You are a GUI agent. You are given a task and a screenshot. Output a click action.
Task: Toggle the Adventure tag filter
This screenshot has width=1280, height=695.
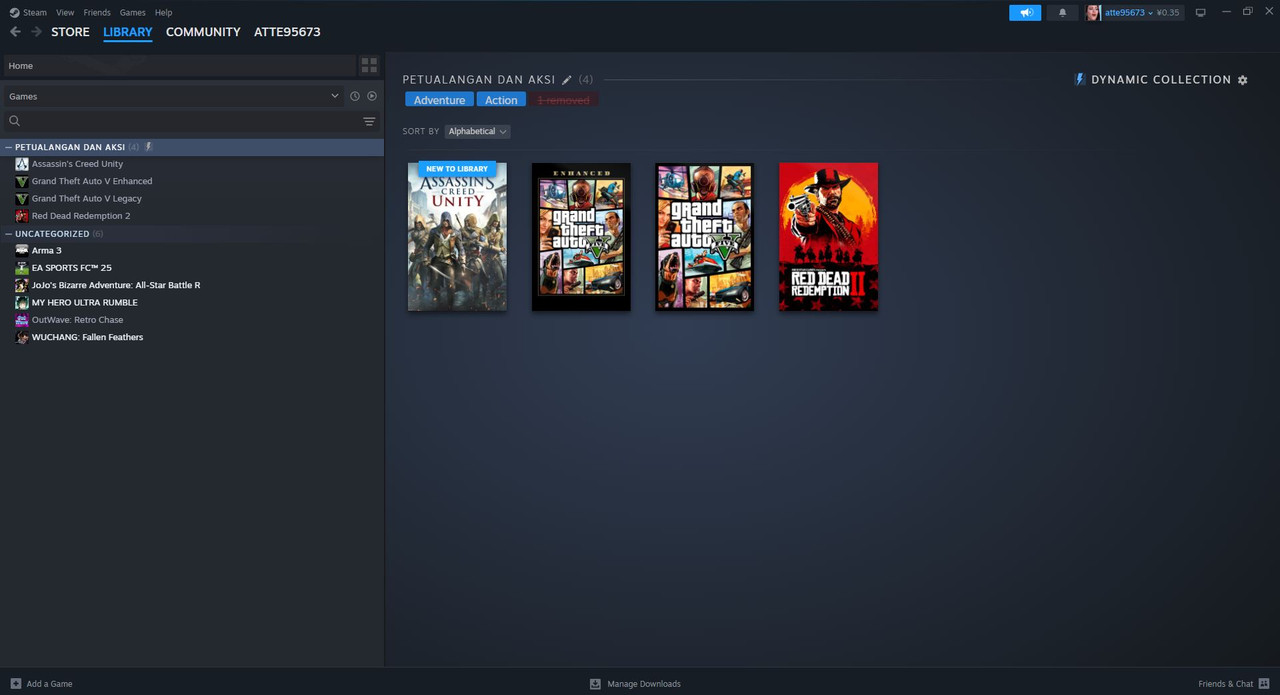click(x=439, y=100)
